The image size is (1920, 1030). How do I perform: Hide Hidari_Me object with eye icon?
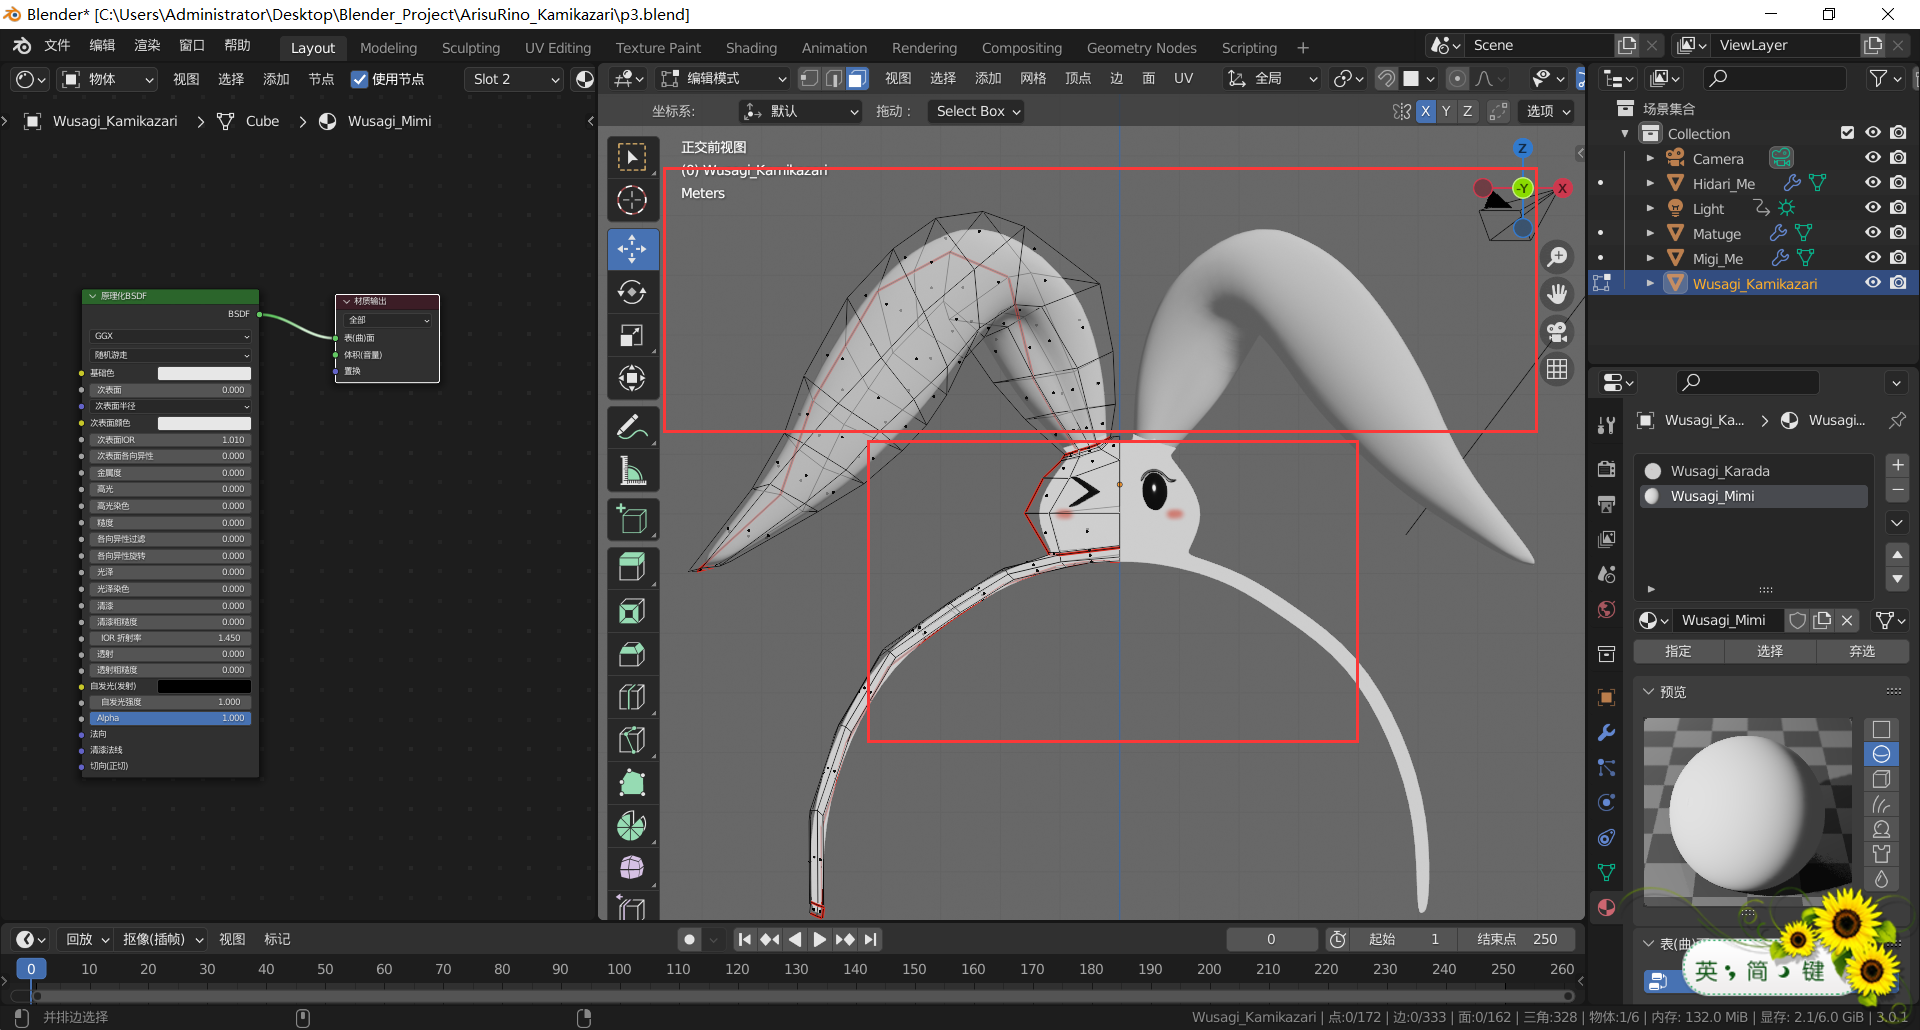pyautogui.click(x=1873, y=183)
